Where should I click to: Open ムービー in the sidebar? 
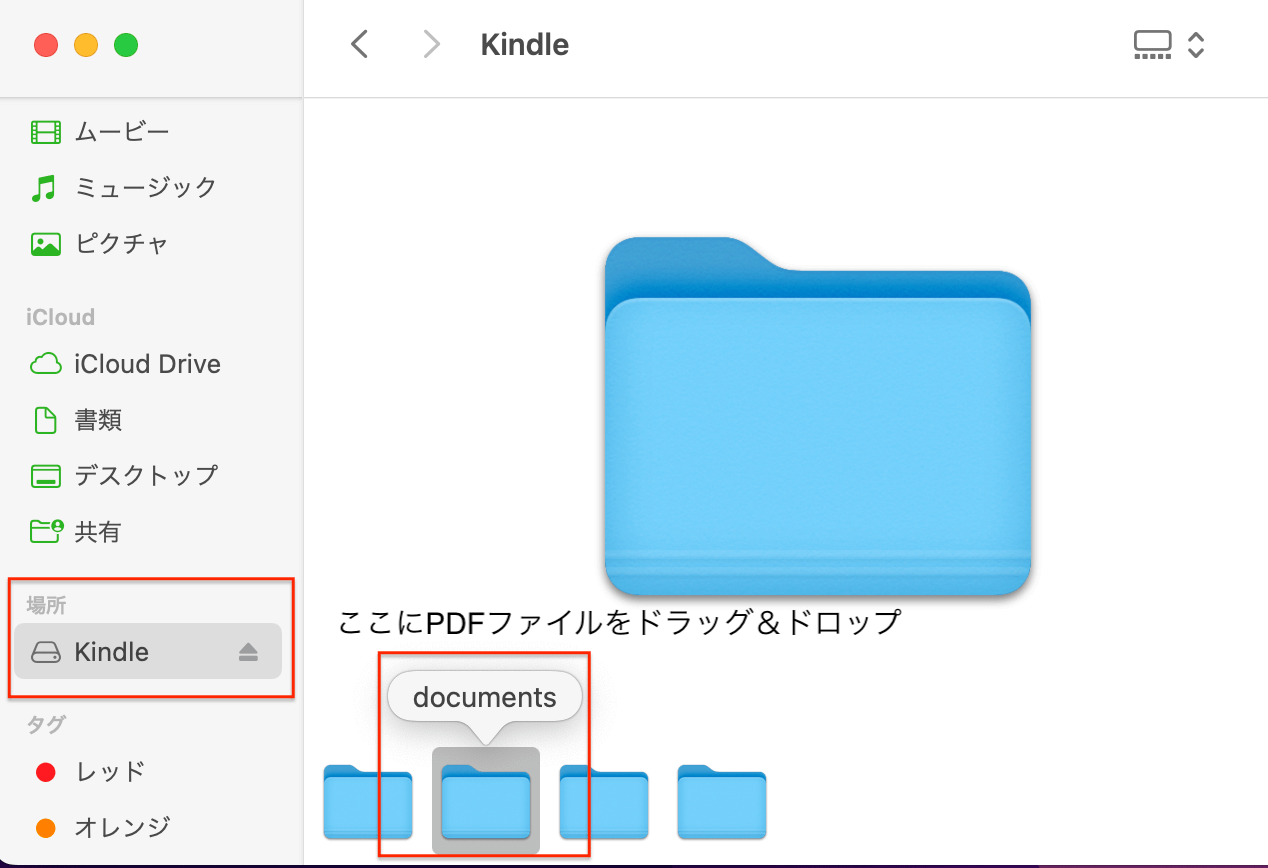100,131
